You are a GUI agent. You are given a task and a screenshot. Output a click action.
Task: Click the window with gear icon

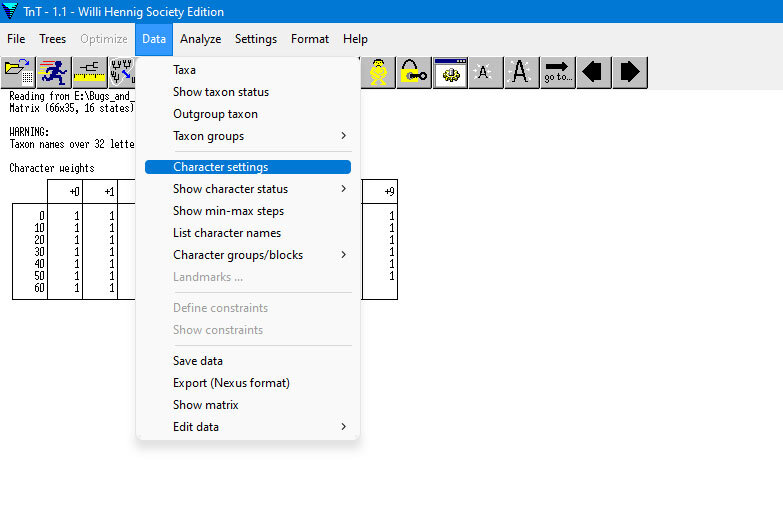coord(450,72)
